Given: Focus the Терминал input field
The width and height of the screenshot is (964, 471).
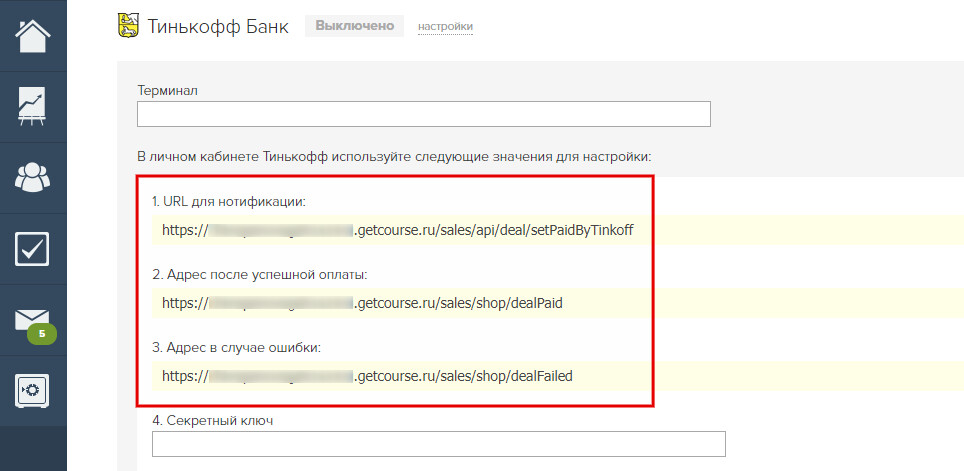Looking at the screenshot, I should pos(424,114).
